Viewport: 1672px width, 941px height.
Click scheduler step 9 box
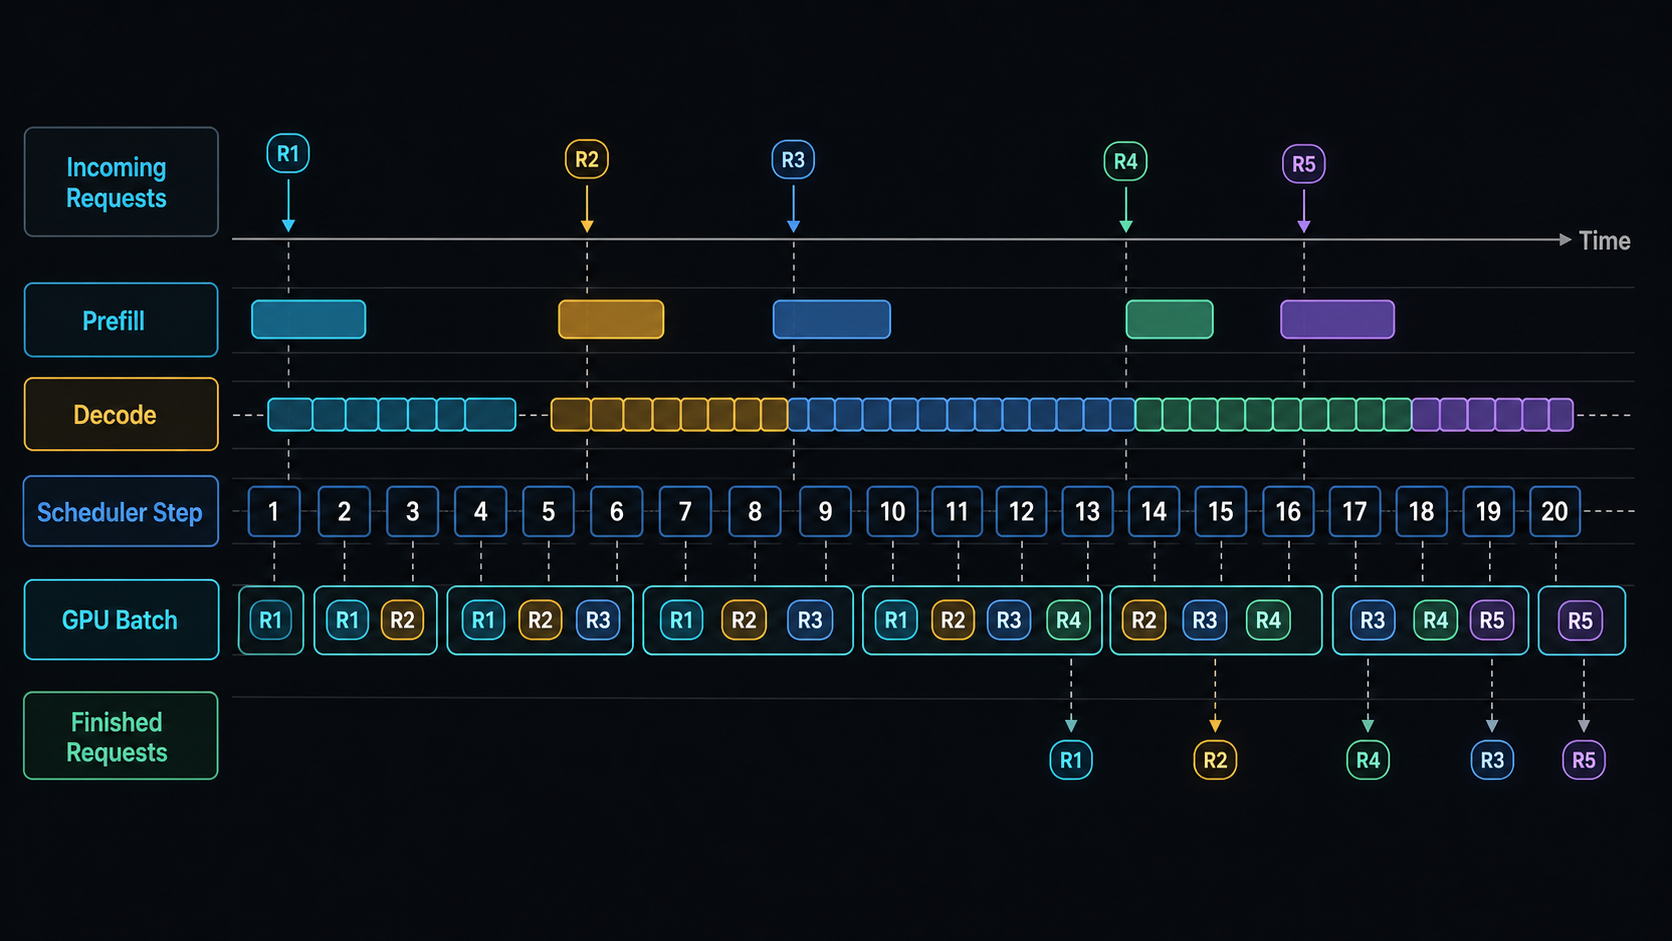[825, 511]
